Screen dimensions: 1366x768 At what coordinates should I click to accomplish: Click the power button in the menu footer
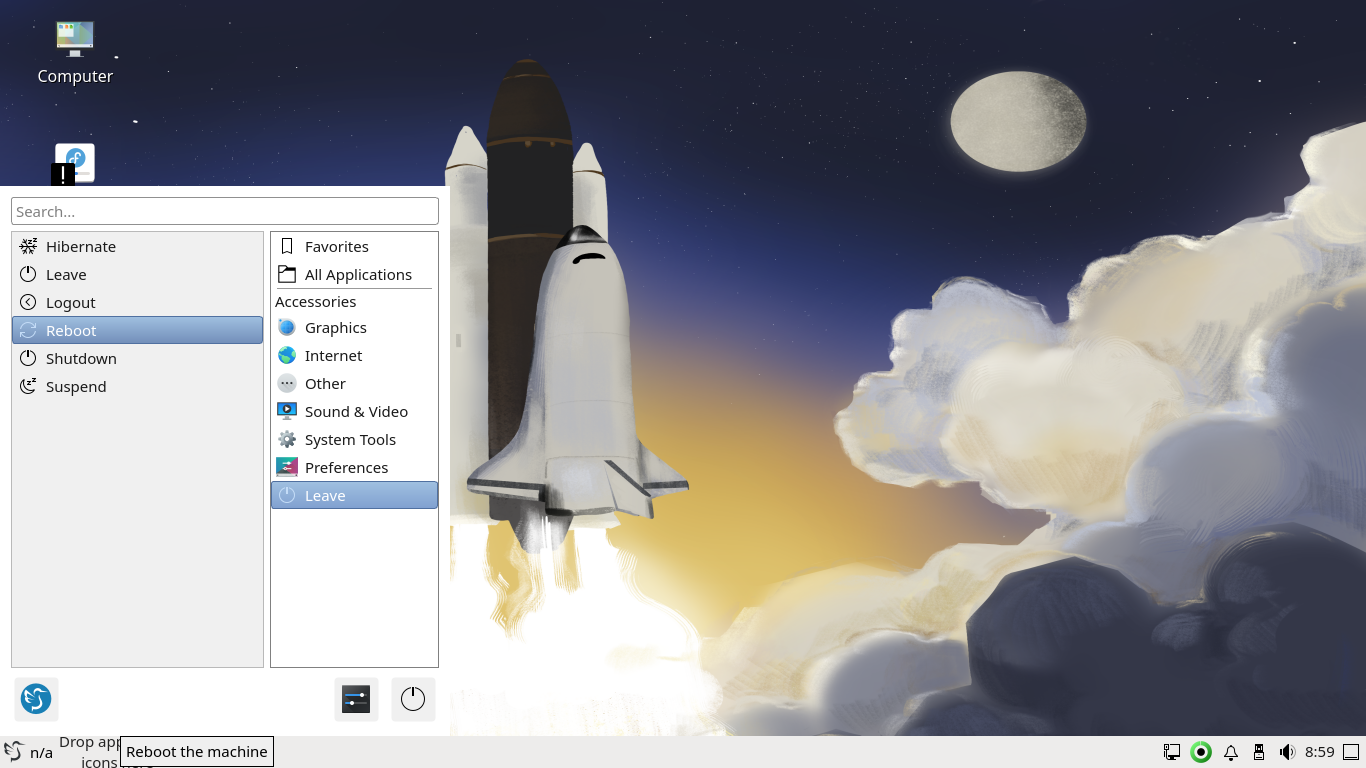coord(413,699)
